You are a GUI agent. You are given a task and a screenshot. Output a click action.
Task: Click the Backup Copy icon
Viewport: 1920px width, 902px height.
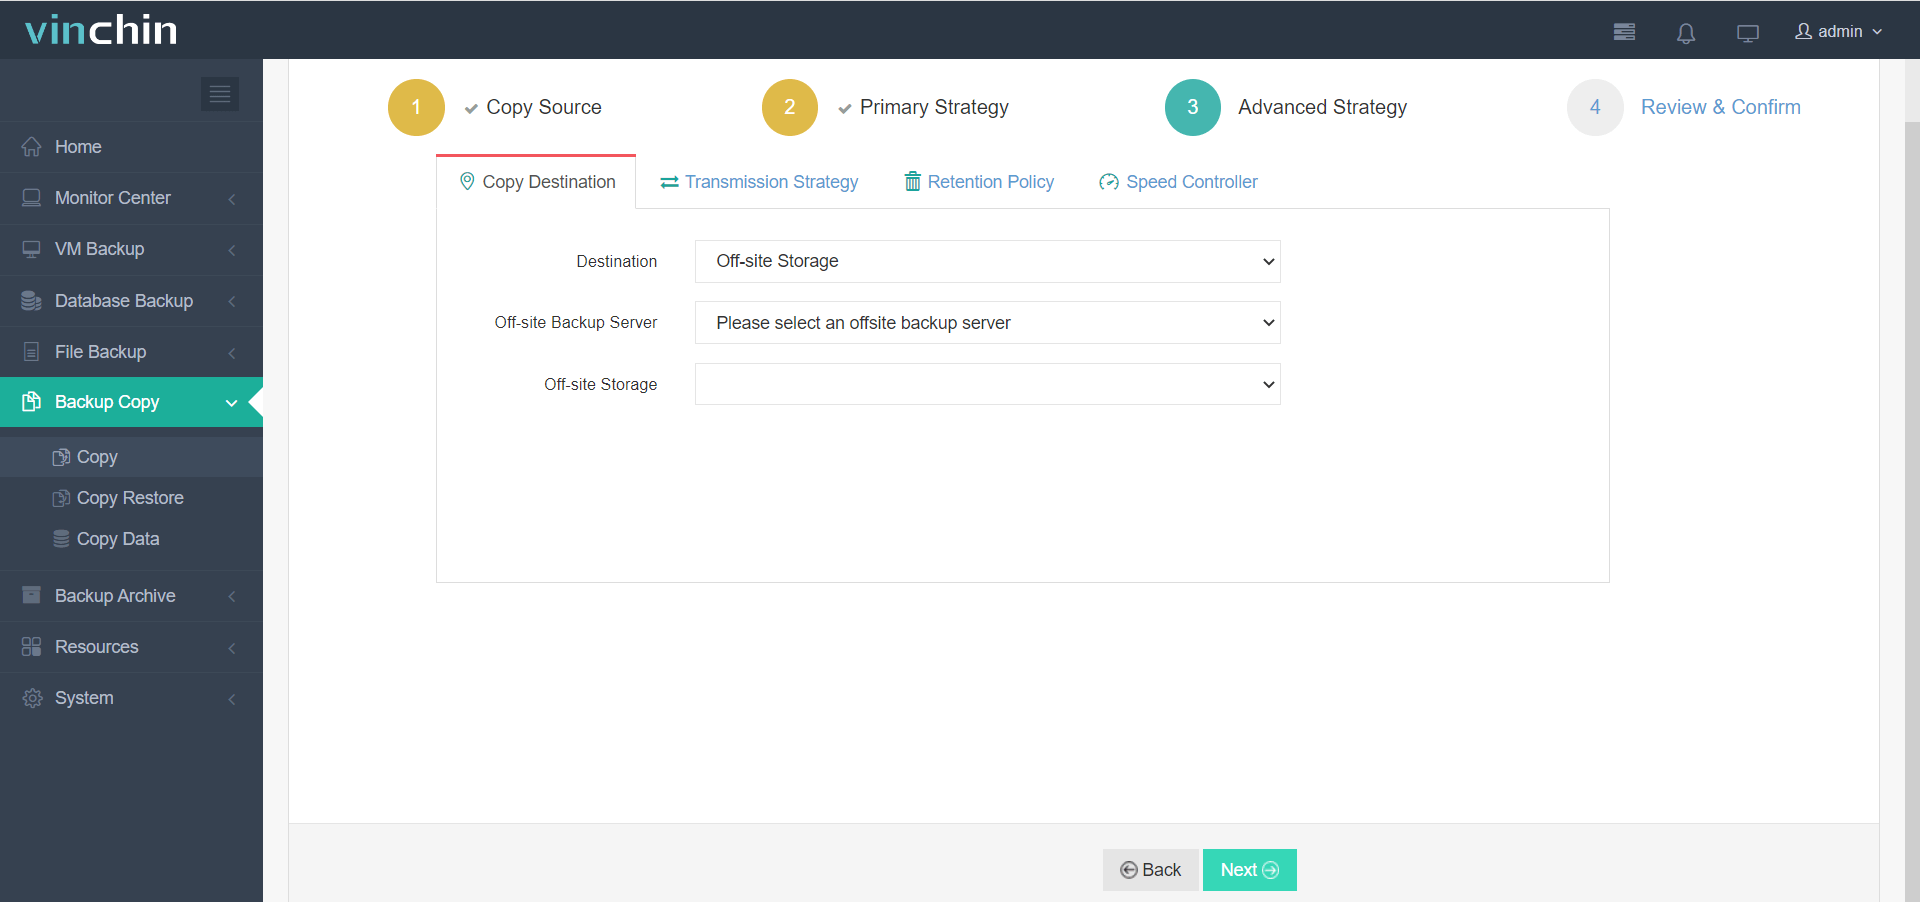[x=32, y=402]
